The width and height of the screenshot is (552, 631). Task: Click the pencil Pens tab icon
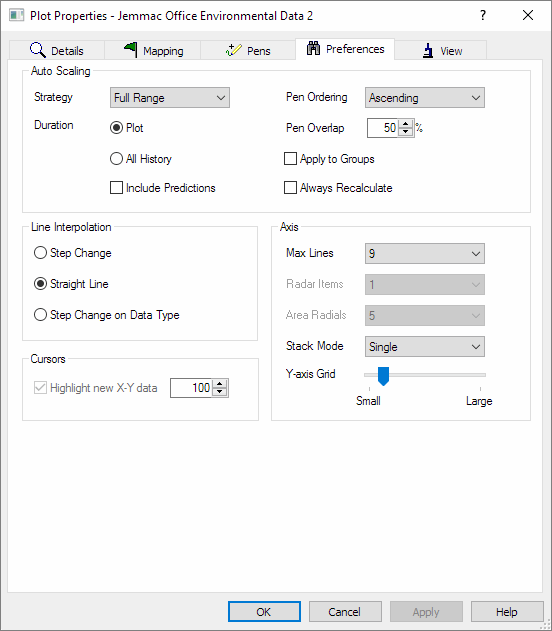click(x=233, y=50)
